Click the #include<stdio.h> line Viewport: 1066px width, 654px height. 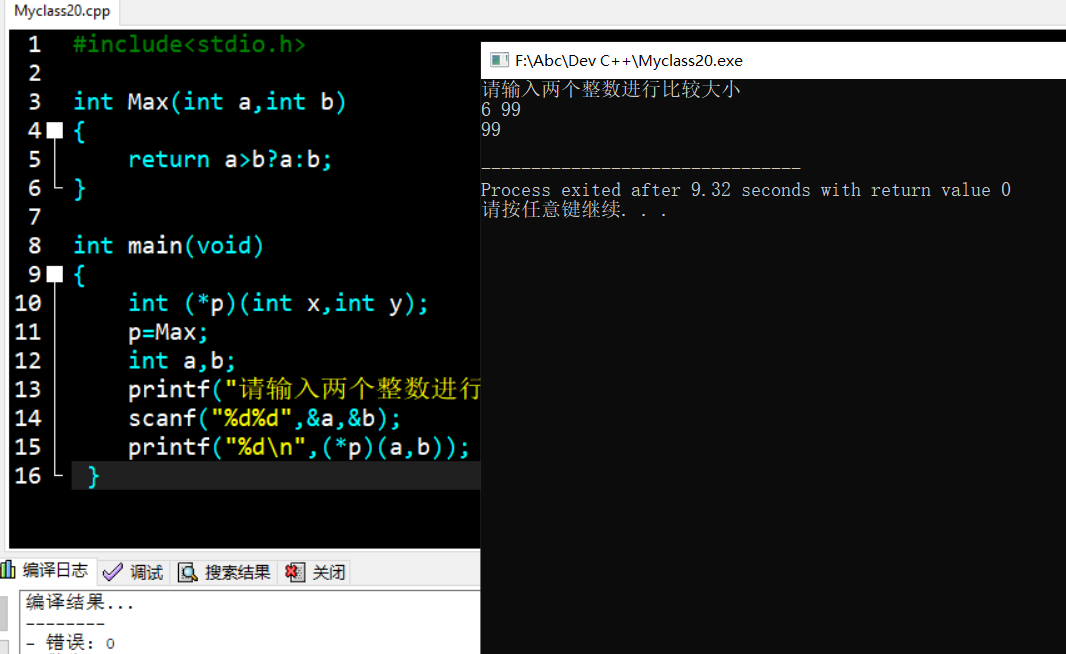coord(190,45)
